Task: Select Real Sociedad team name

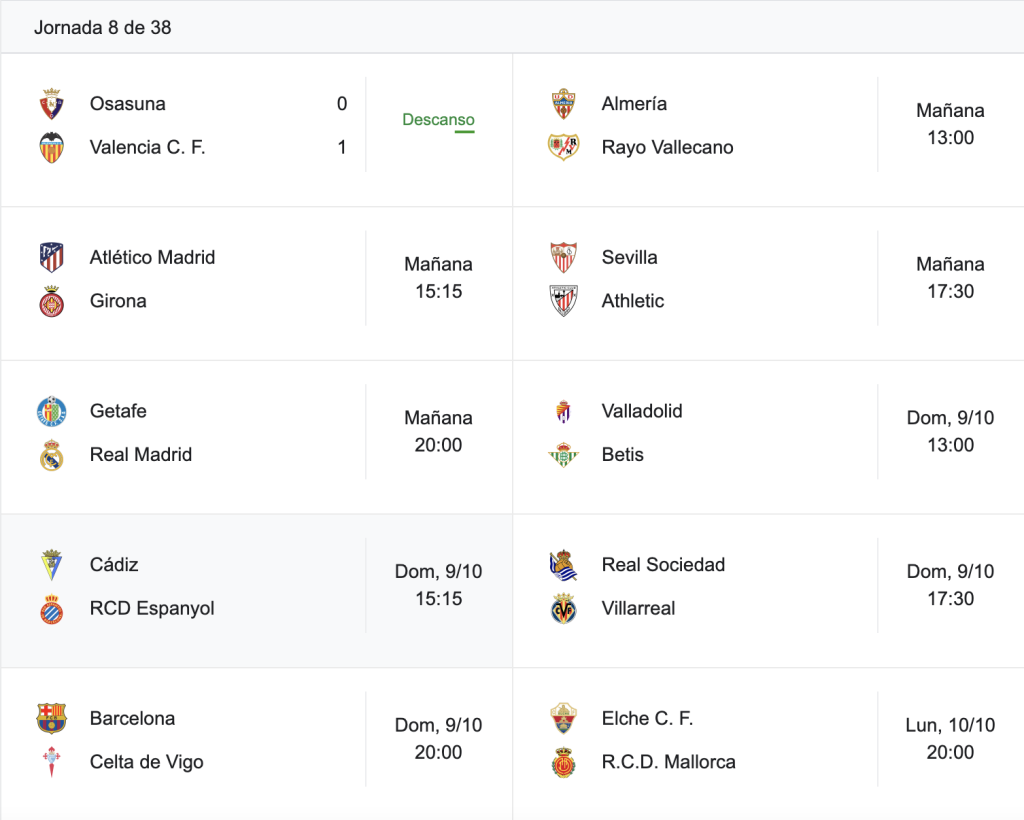Action: (x=664, y=565)
